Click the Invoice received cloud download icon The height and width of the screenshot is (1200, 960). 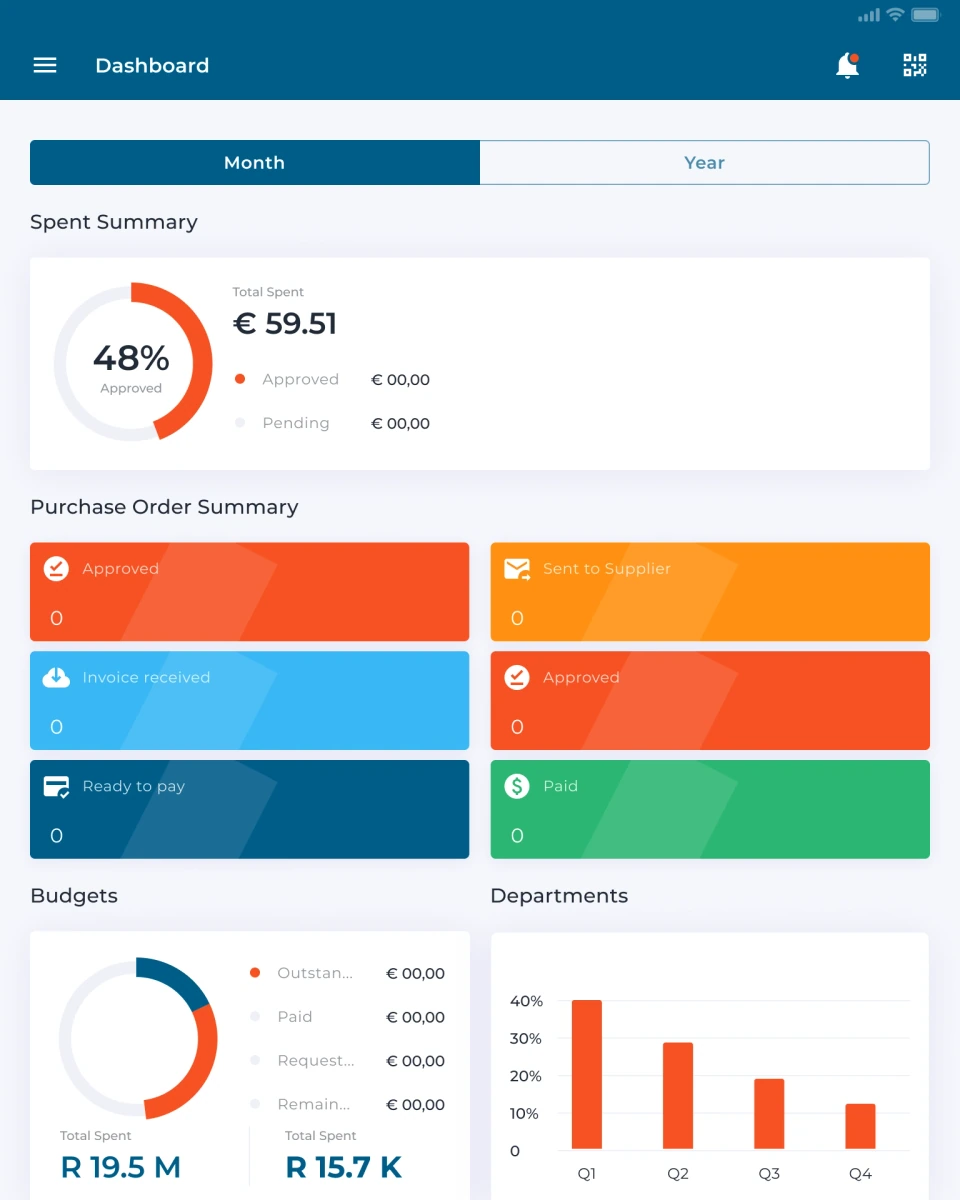tap(56, 678)
